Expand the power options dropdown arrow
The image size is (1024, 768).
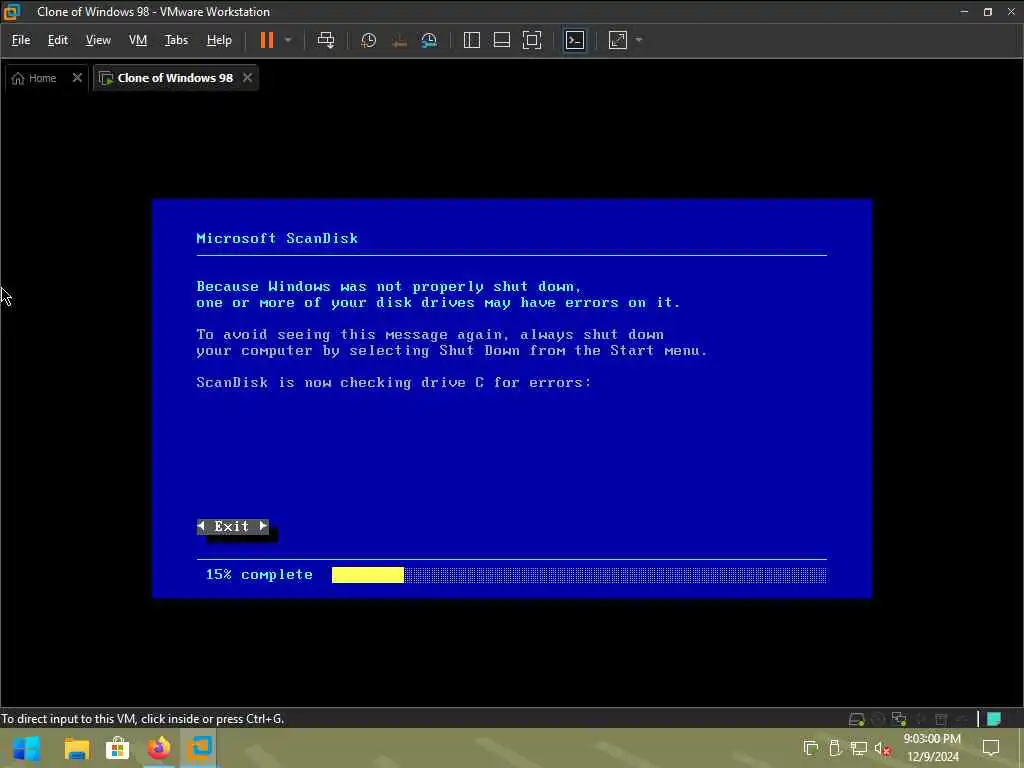pos(288,40)
